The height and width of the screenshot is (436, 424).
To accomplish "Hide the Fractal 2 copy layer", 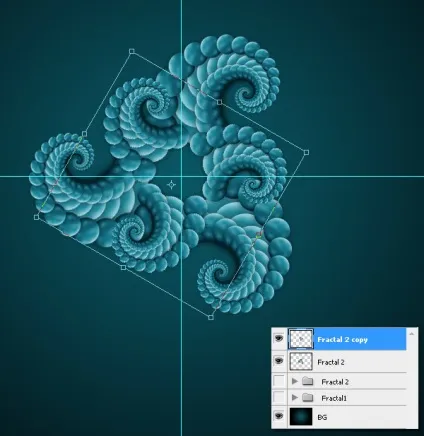I will pos(279,339).
